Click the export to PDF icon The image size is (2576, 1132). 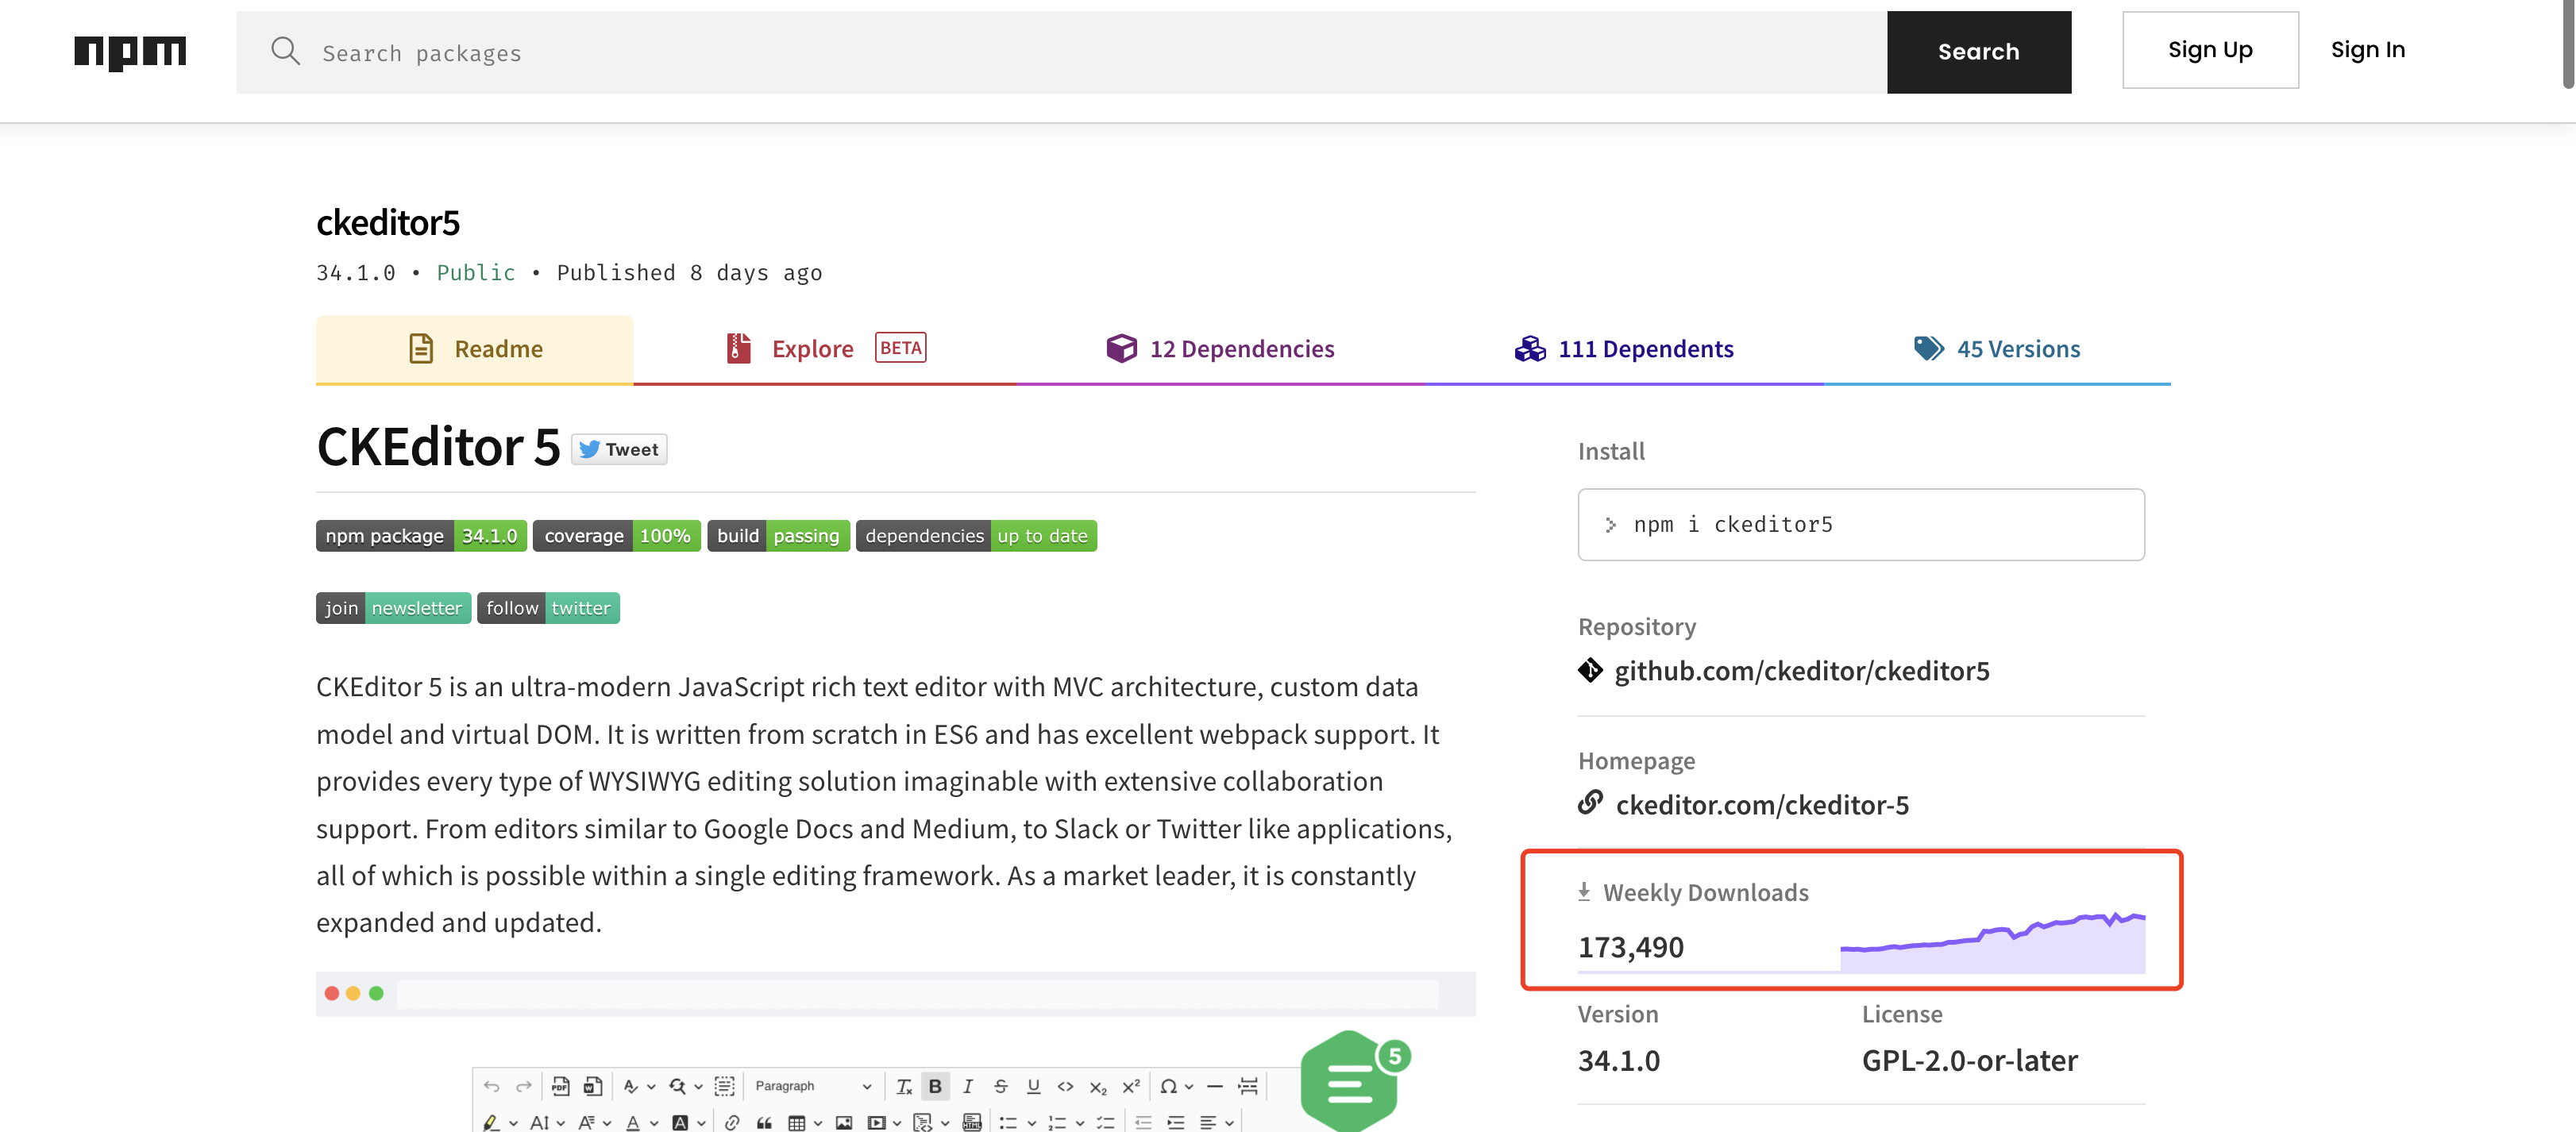click(x=560, y=1086)
